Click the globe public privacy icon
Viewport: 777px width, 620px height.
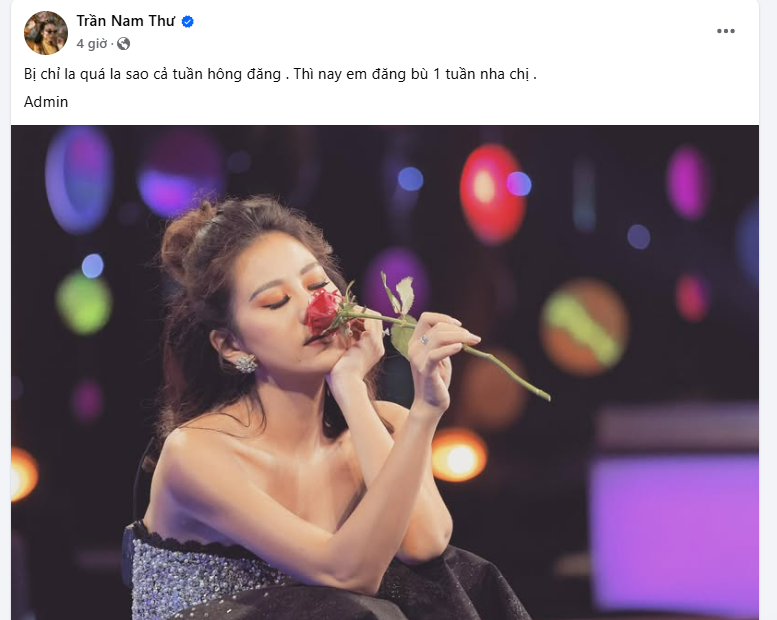click(x=123, y=44)
